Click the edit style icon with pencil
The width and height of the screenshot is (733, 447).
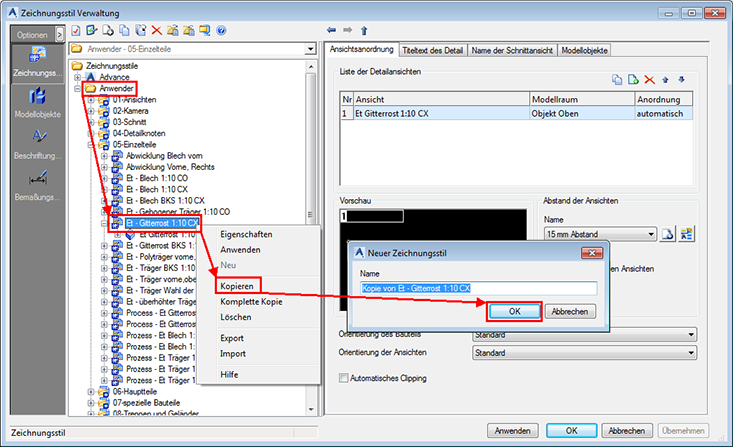(92, 31)
